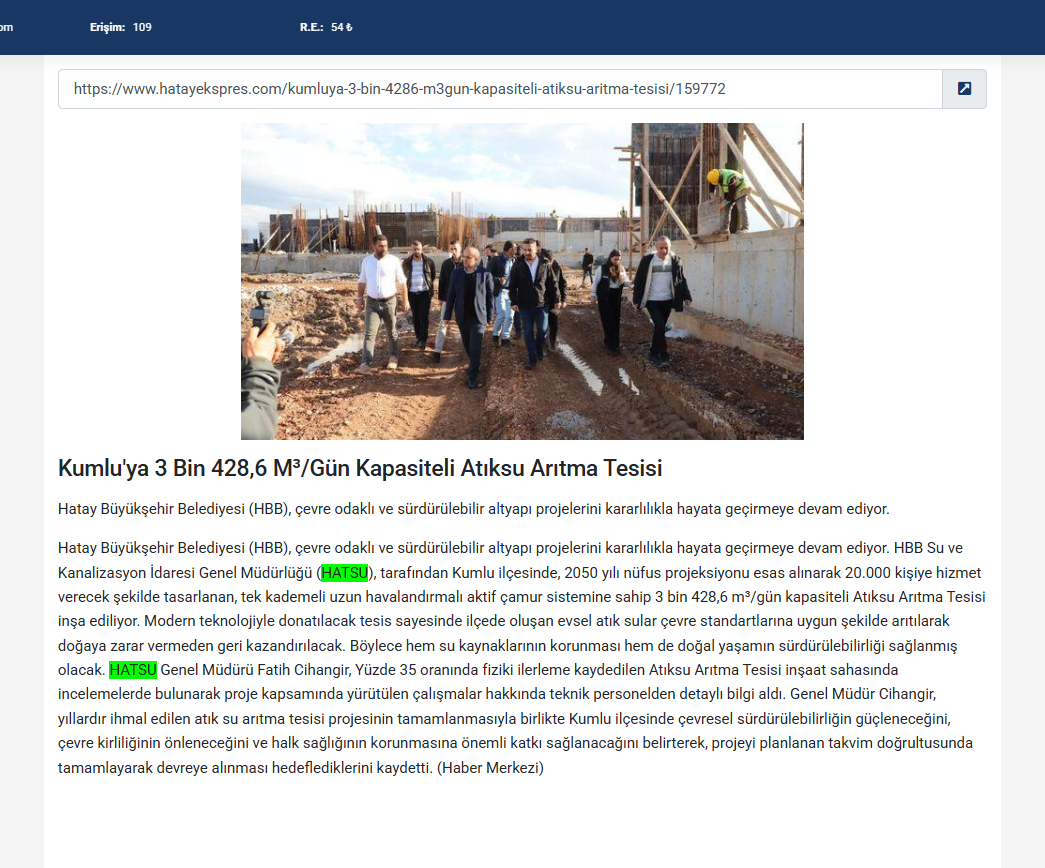Click the short summary paragraph under the headline
Screen dimensions: 1045x868
473,509
